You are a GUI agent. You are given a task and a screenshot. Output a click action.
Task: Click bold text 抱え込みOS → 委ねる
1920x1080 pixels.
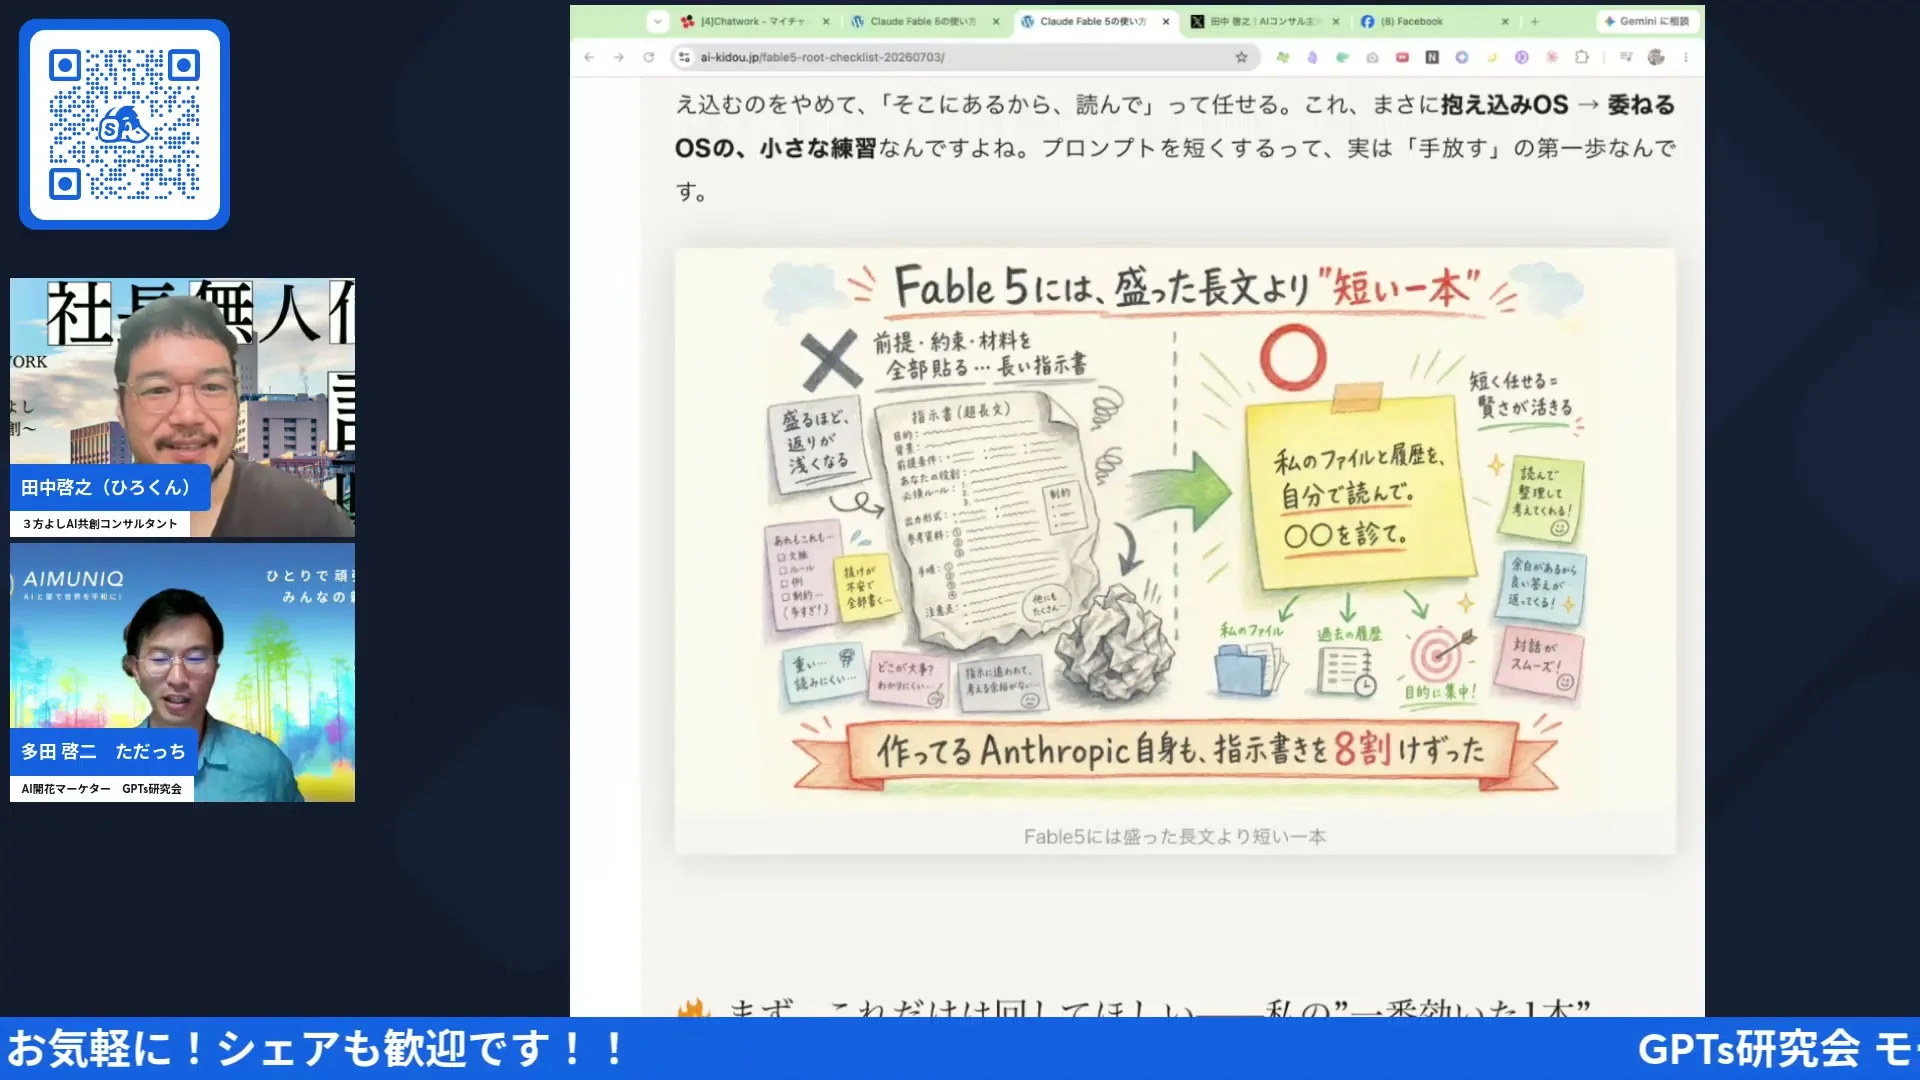click(1557, 105)
